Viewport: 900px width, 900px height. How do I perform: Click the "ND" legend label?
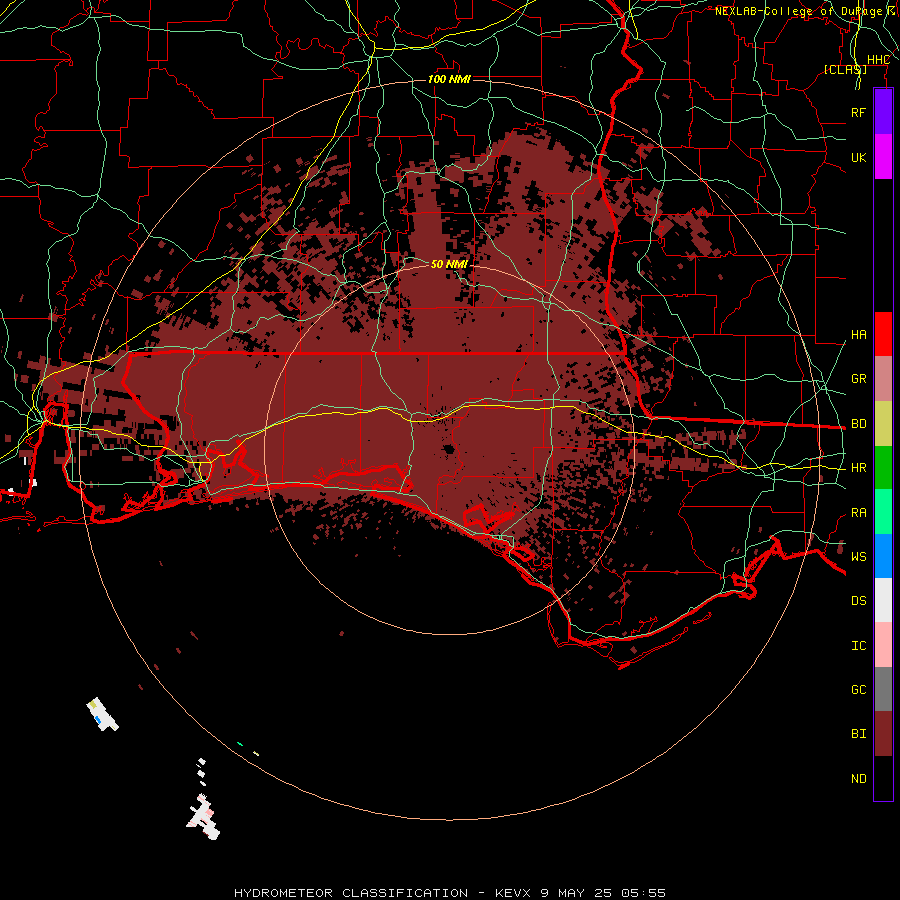pos(858,779)
